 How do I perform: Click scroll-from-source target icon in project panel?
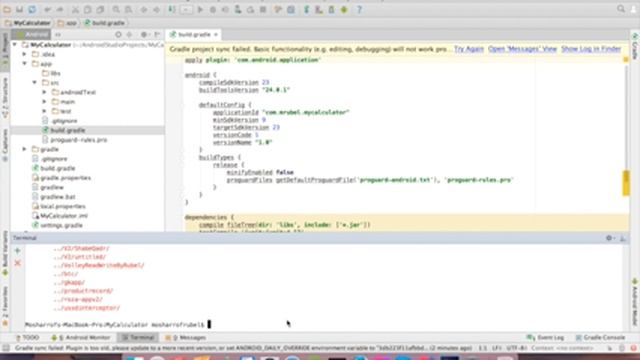(x=118, y=35)
